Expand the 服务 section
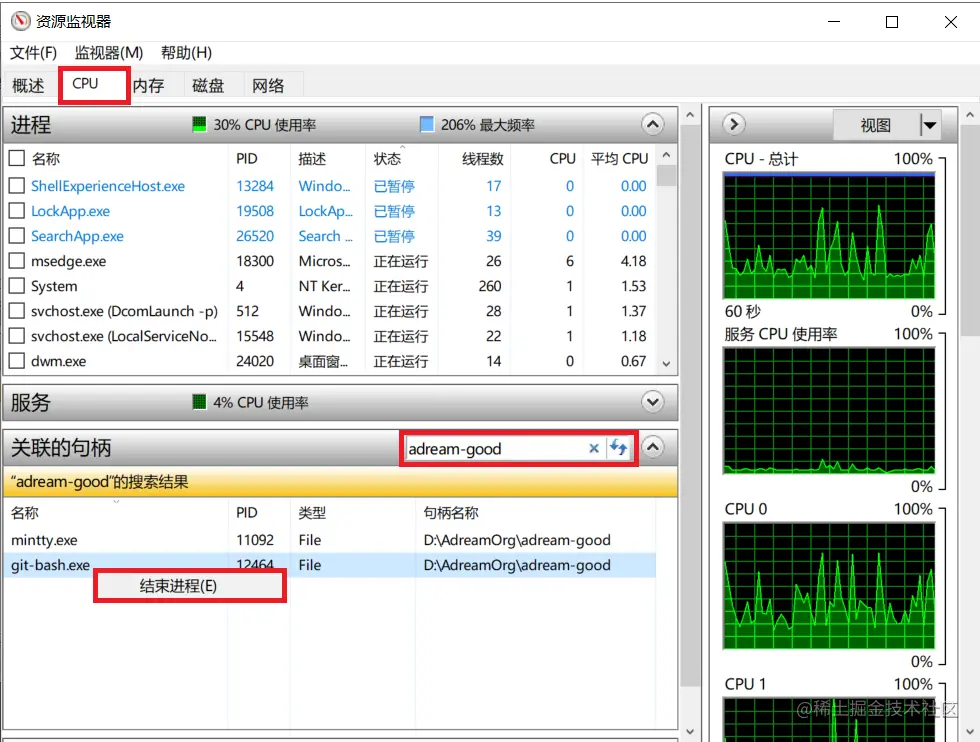The width and height of the screenshot is (980, 742). pyautogui.click(x=653, y=402)
